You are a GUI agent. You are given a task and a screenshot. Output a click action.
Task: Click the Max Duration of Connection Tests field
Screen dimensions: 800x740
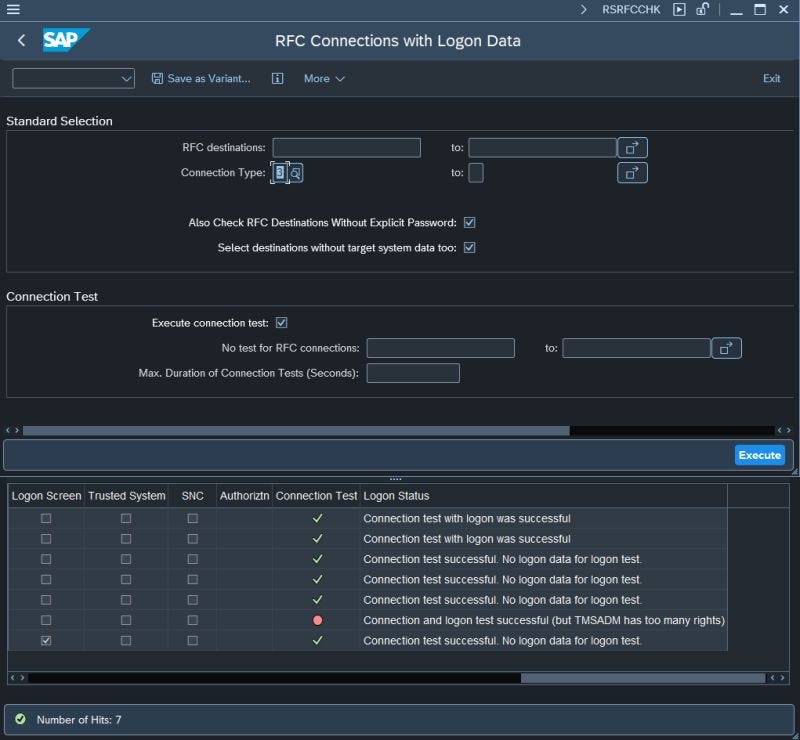(413, 372)
